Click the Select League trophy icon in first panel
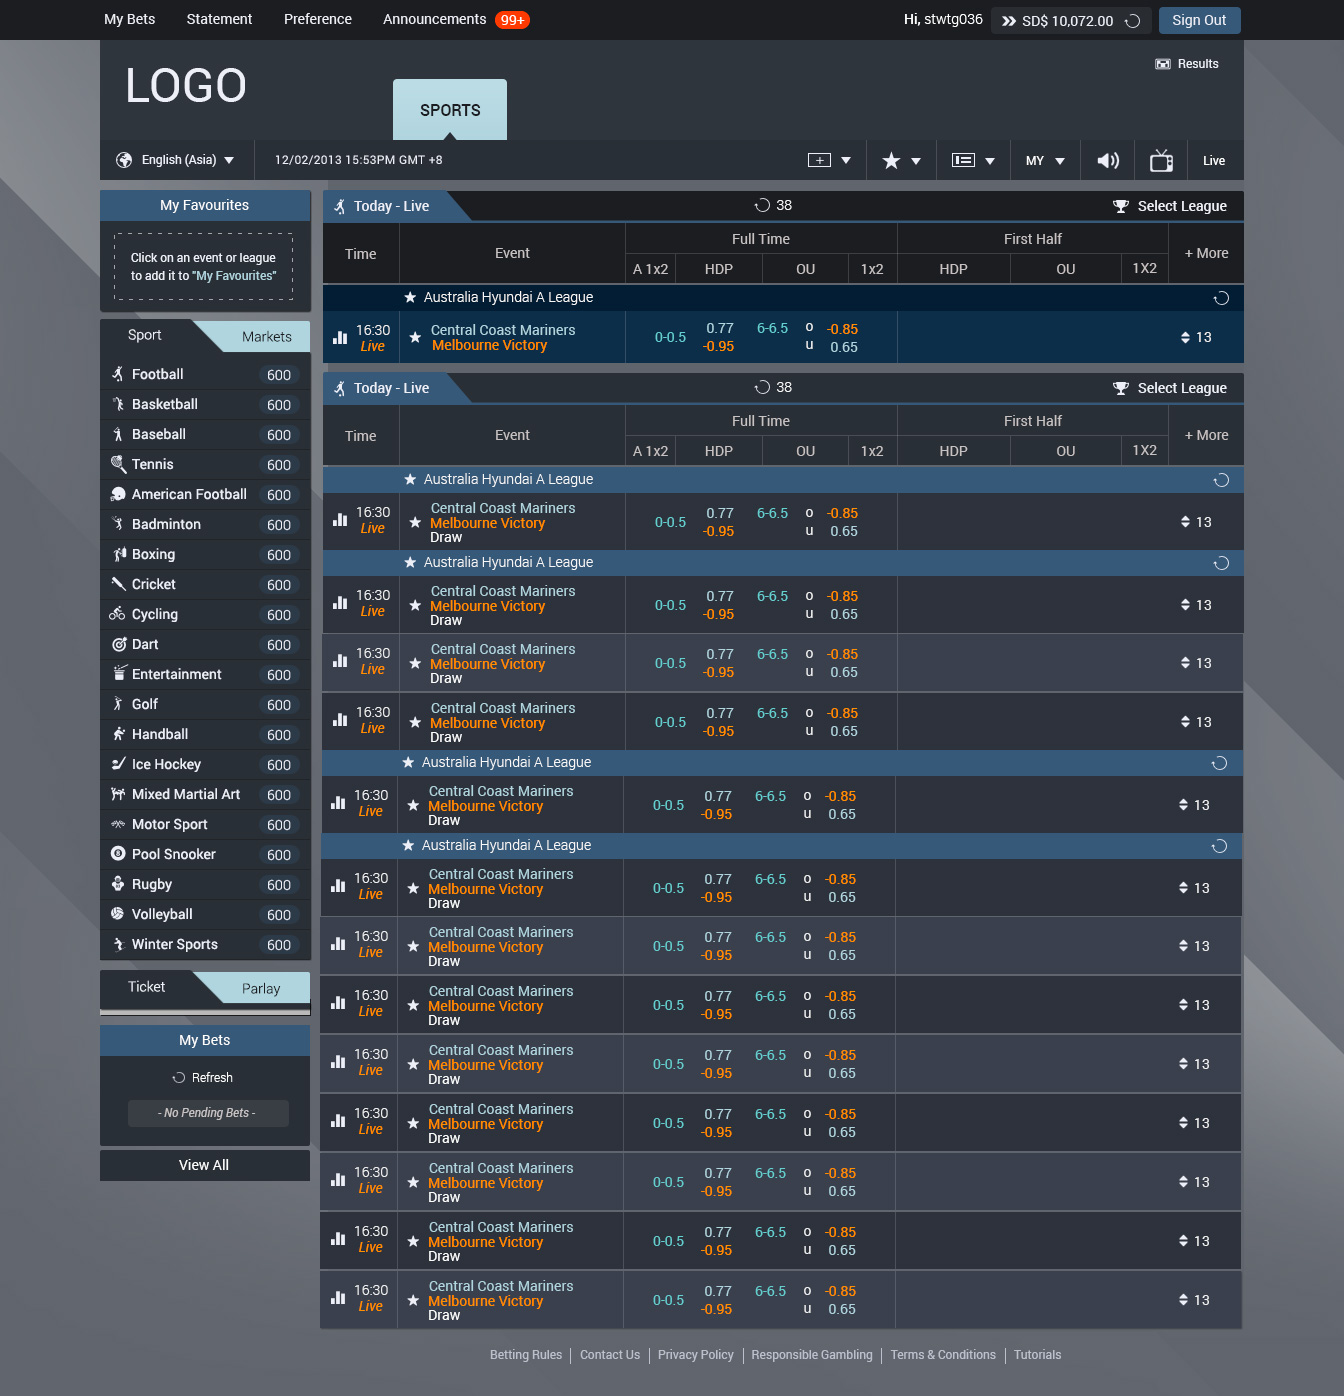1344x1396 pixels. [1121, 206]
